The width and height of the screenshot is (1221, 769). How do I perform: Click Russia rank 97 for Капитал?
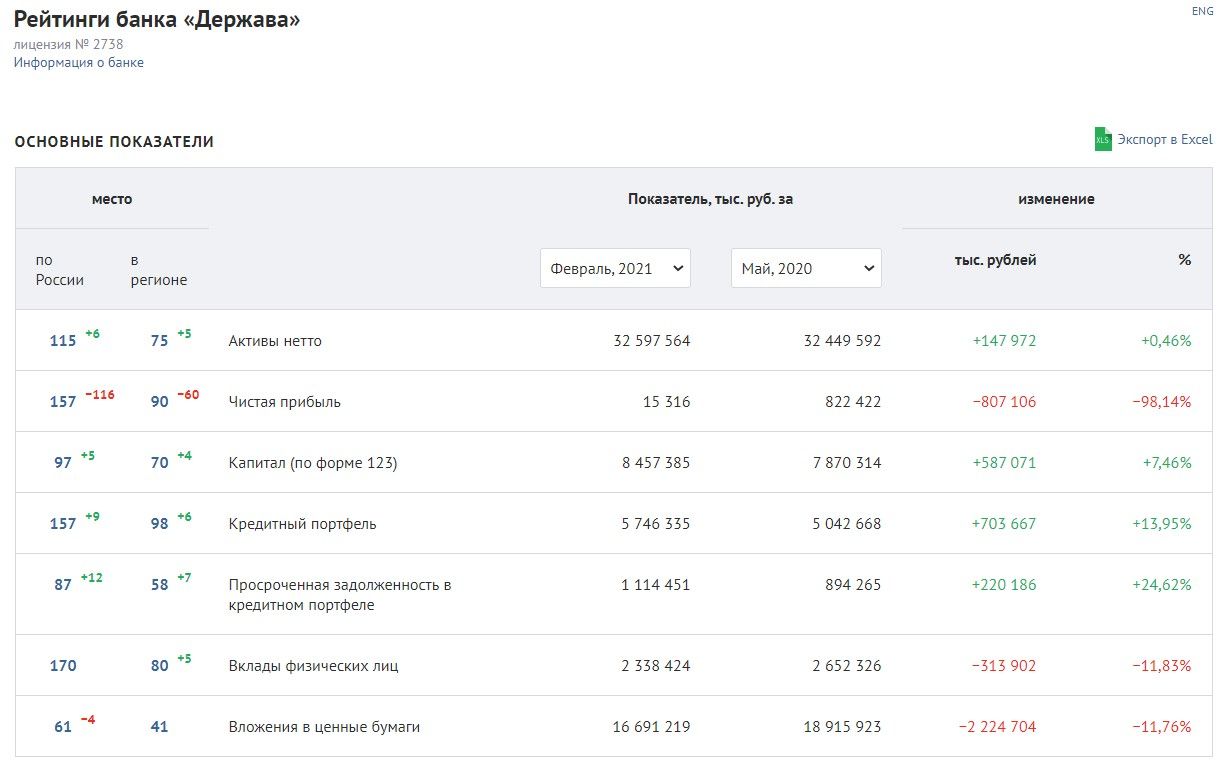coord(63,463)
